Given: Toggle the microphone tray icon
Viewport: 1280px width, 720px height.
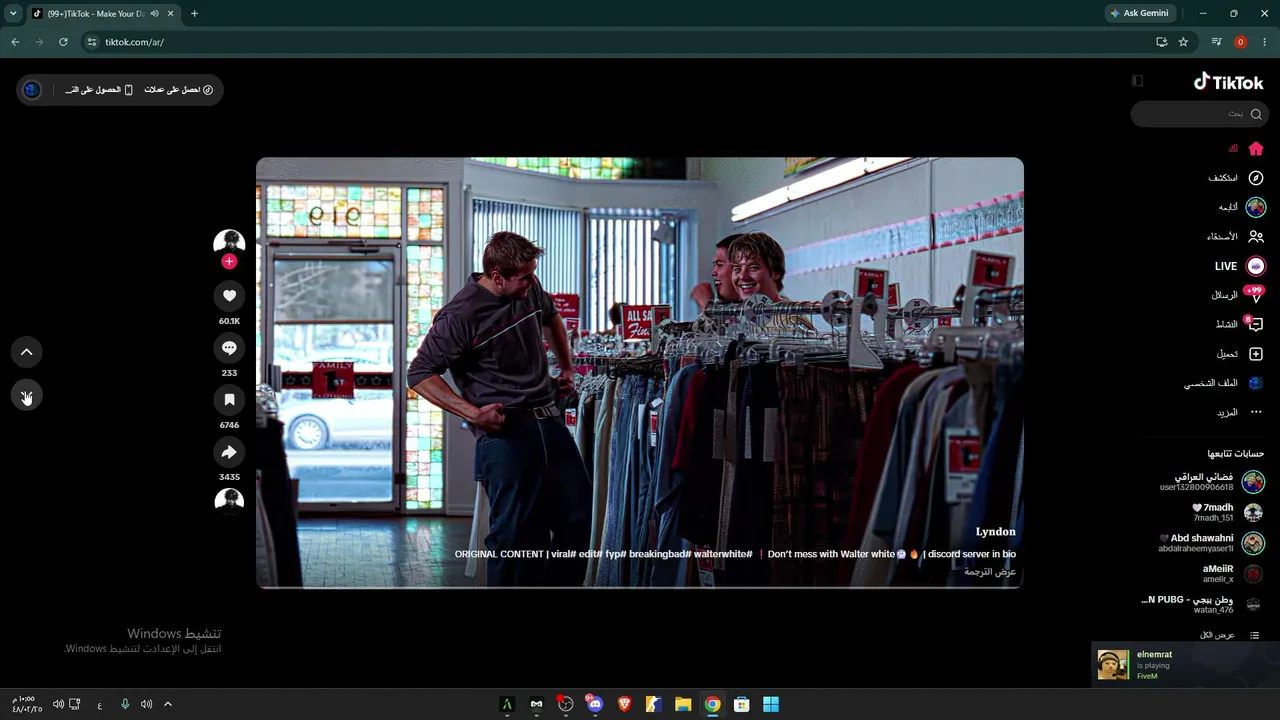Looking at the screenshot, I should [125, 704].
